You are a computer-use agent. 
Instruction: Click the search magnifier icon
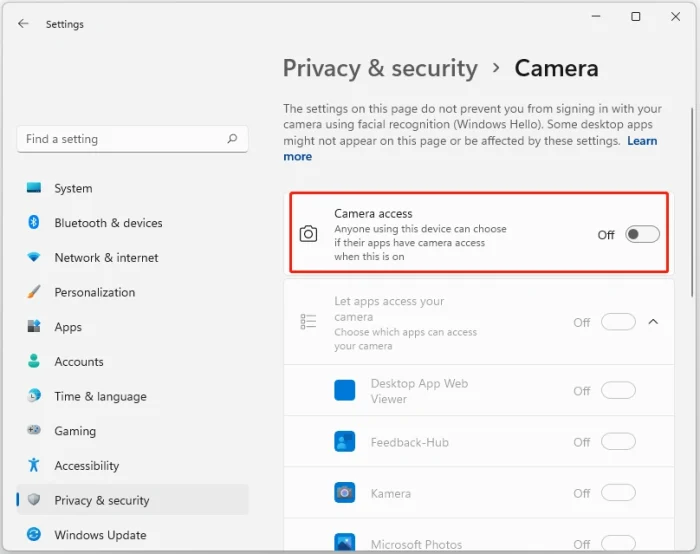(x=232, y=139)
